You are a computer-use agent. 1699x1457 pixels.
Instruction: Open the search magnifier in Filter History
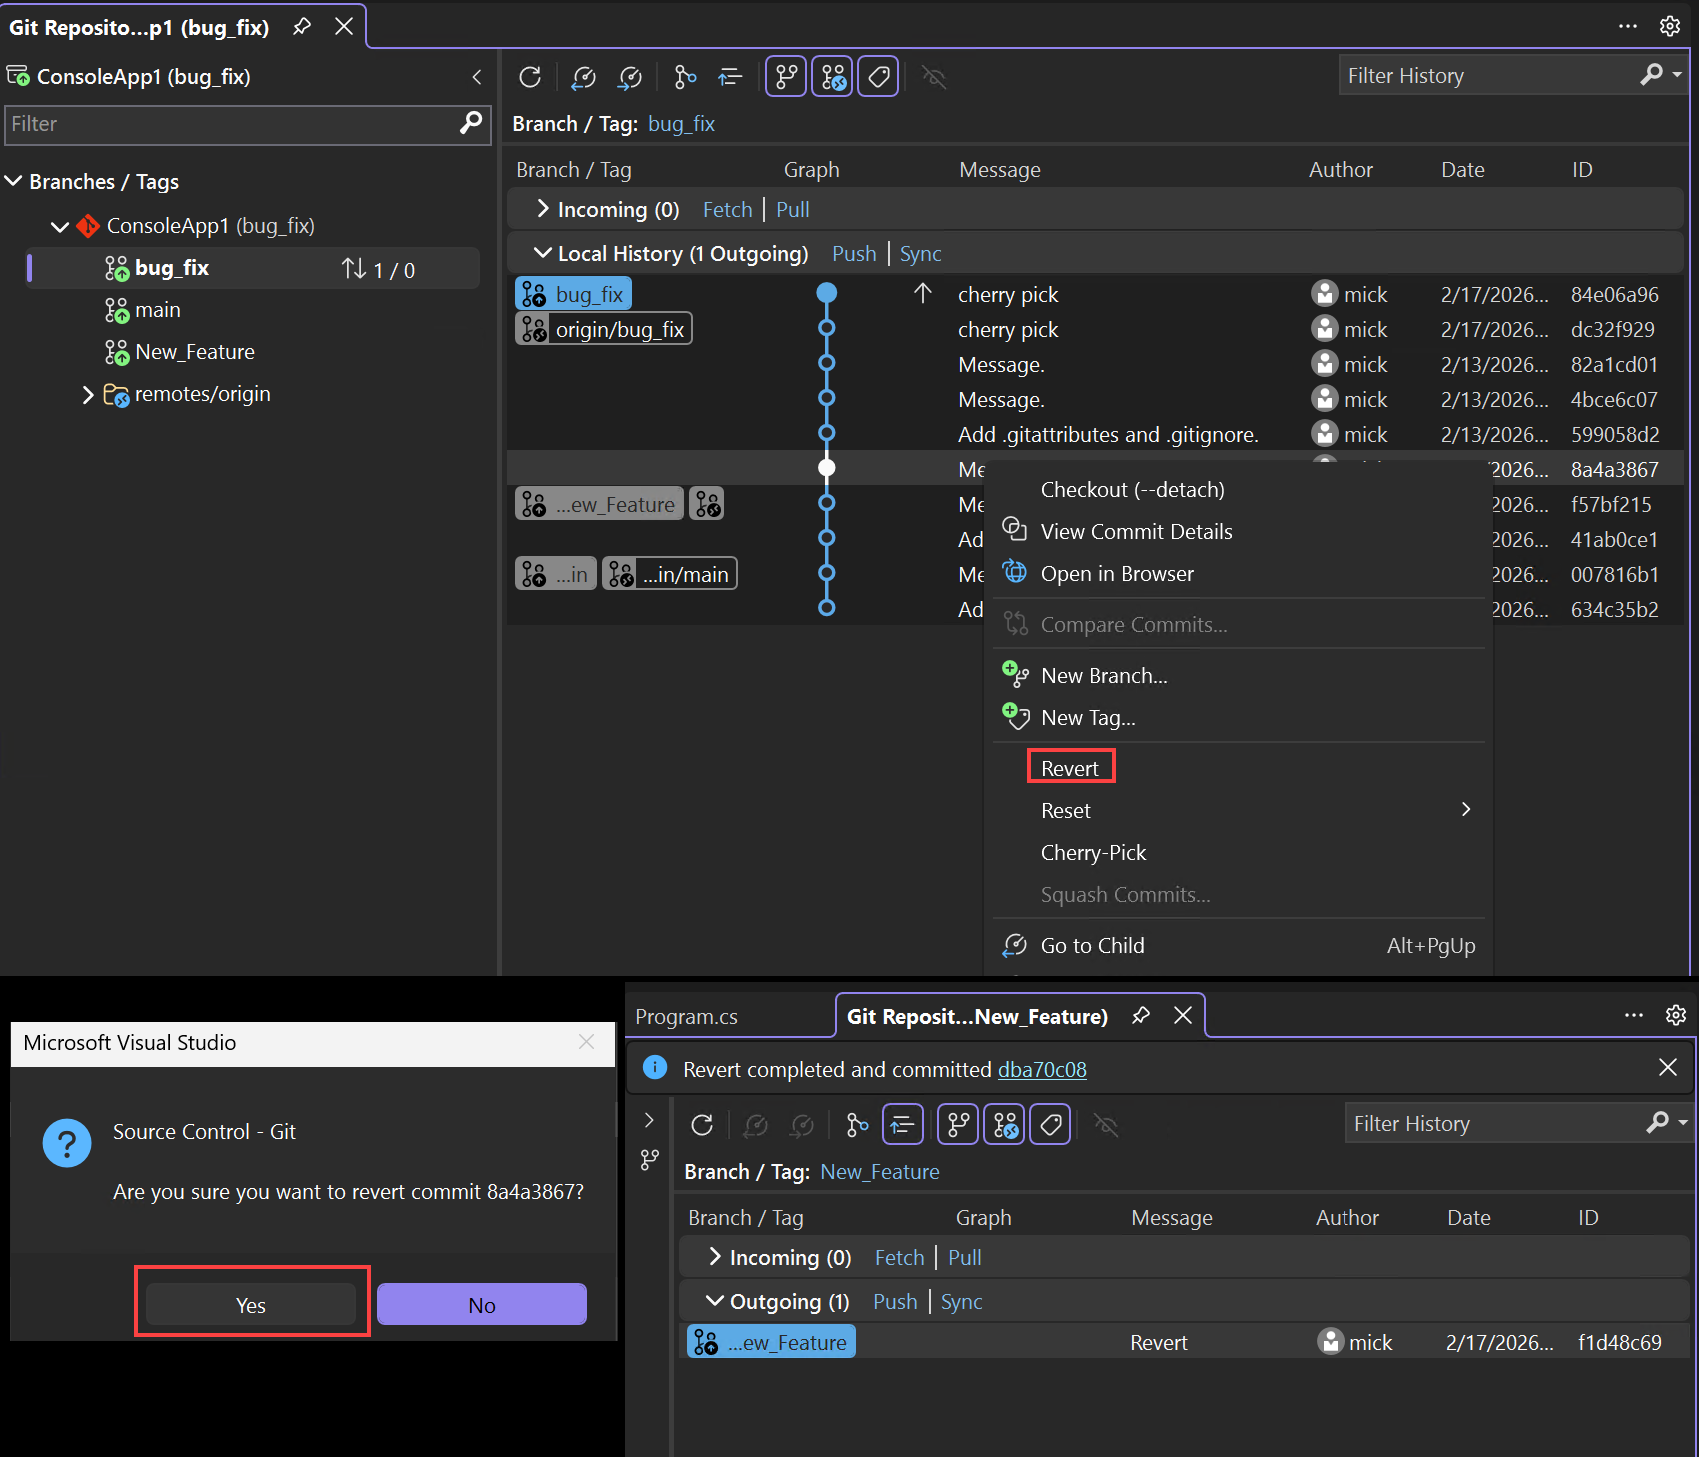click(x=1651, y=74)
